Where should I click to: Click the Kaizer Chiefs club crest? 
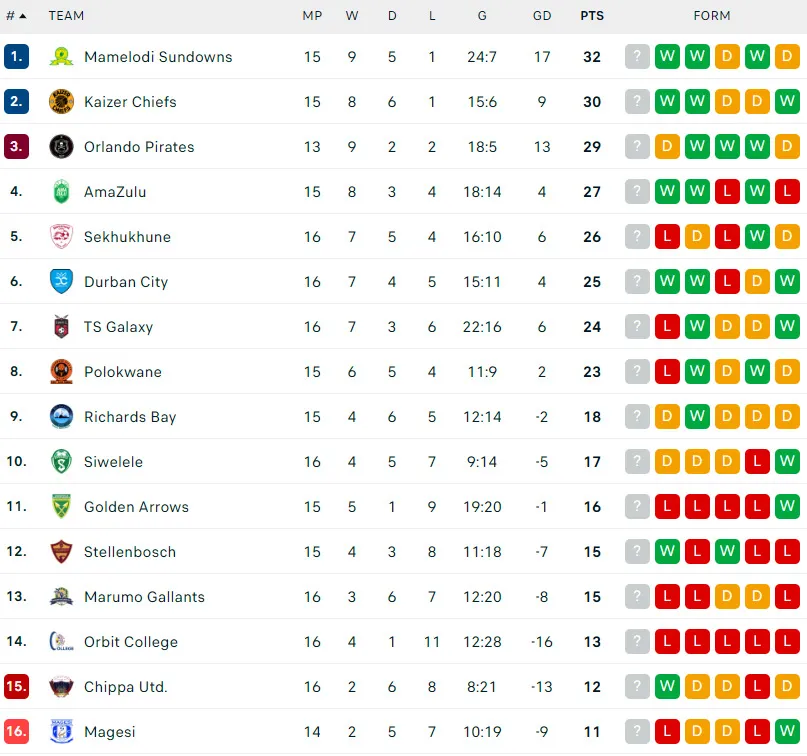[61, 102]
